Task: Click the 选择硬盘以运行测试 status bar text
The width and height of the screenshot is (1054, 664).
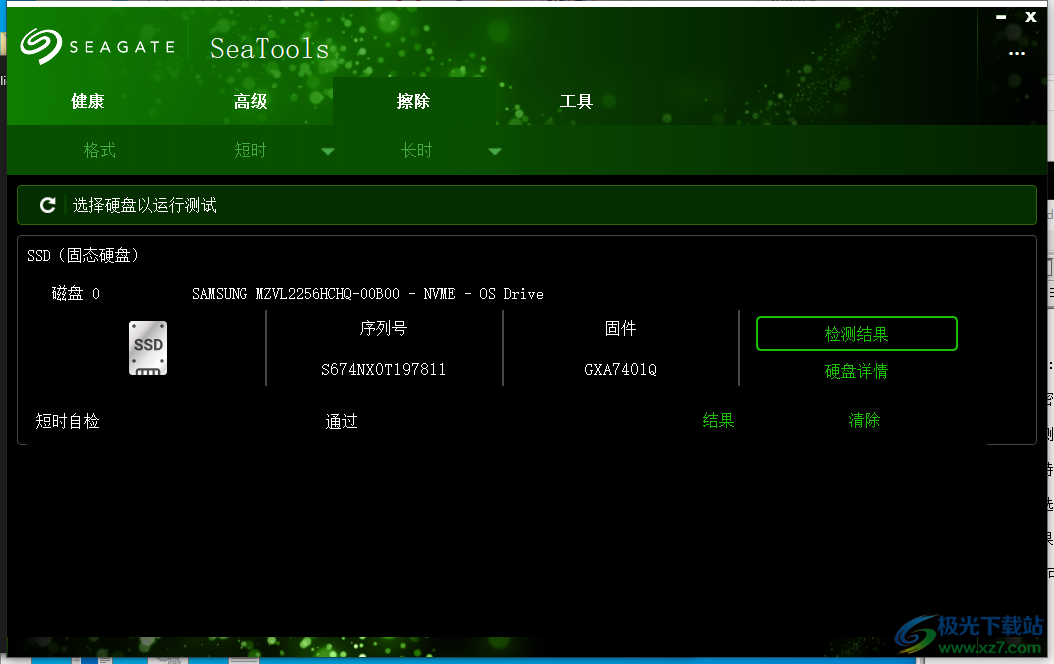Action: click(x=145, y=205)
